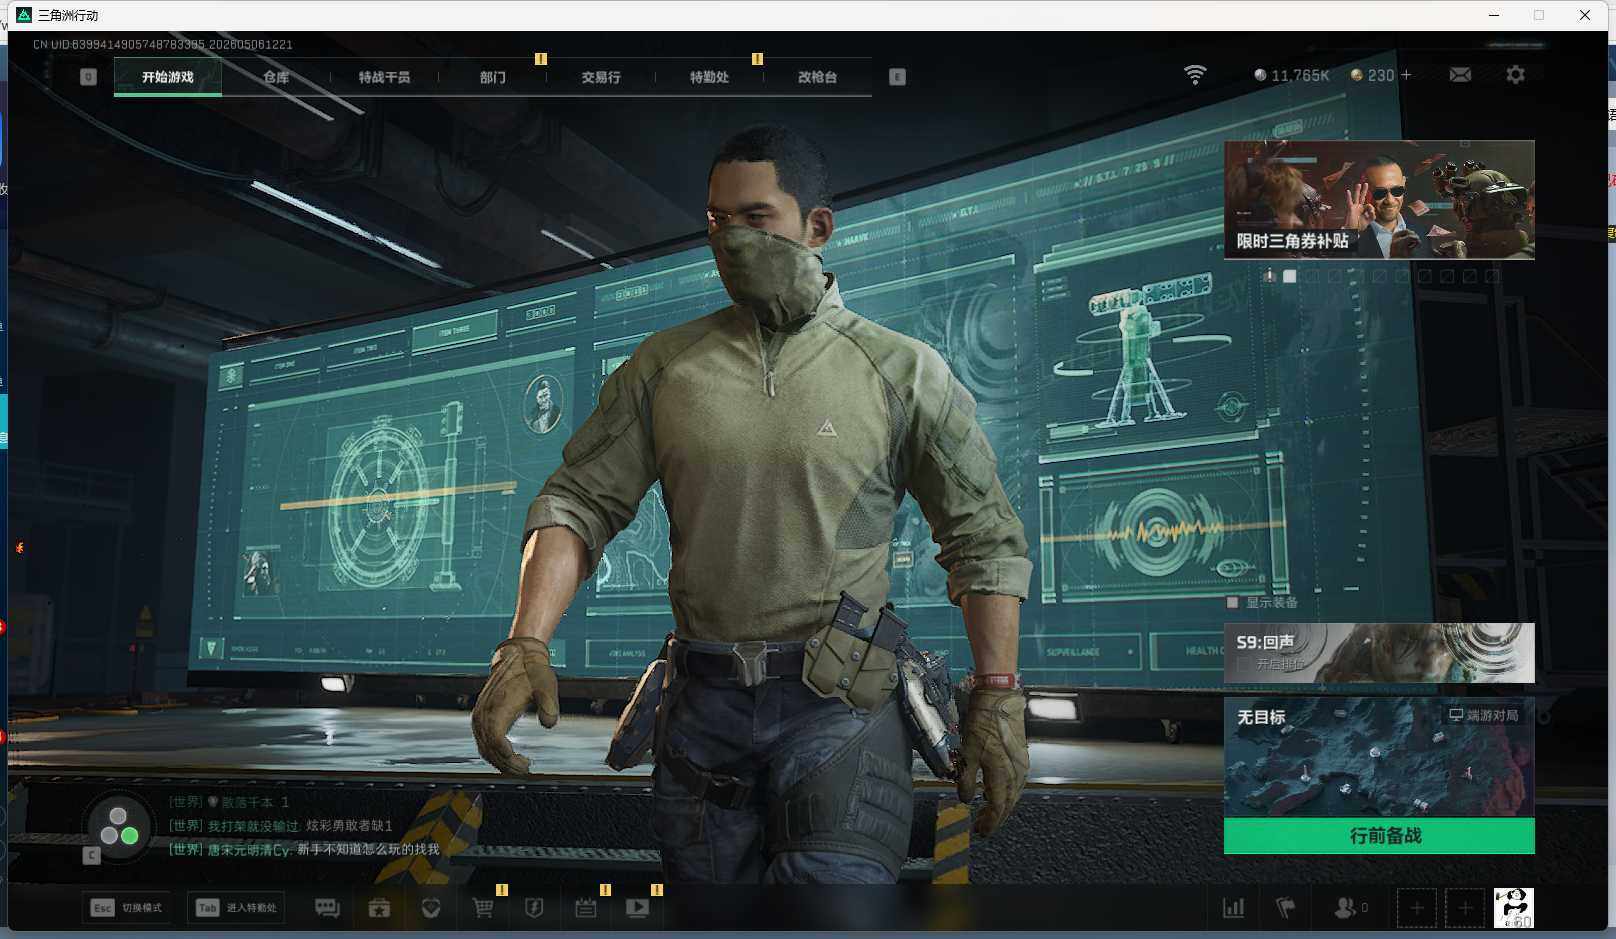Check the Wi-Fi network status icon
Viewport: 1616px width, 939px height.
[x=1195, y=75]
